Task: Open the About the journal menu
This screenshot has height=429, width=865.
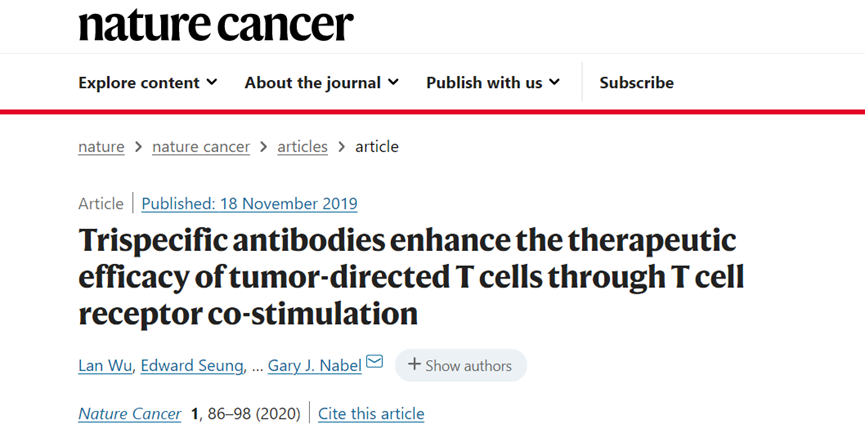Action: point(322,83)
